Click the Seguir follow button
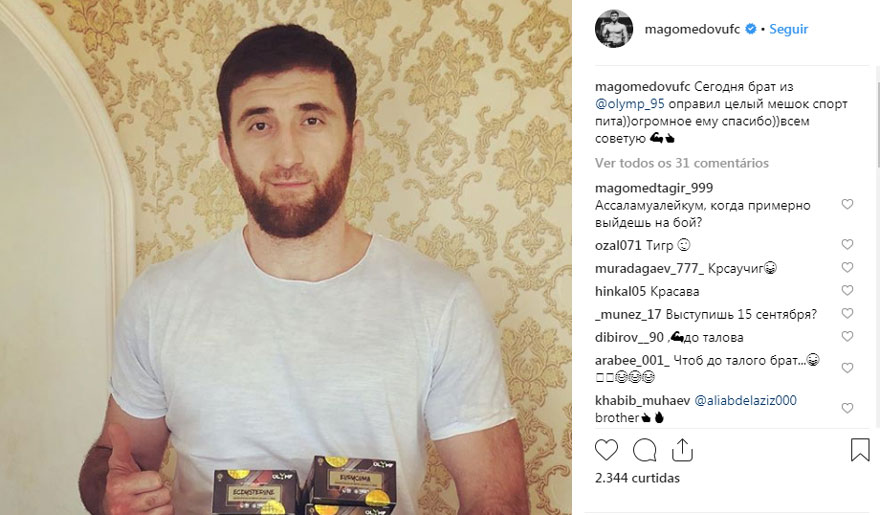The width and height of the screenshot is (880, 515). [788, 29]
